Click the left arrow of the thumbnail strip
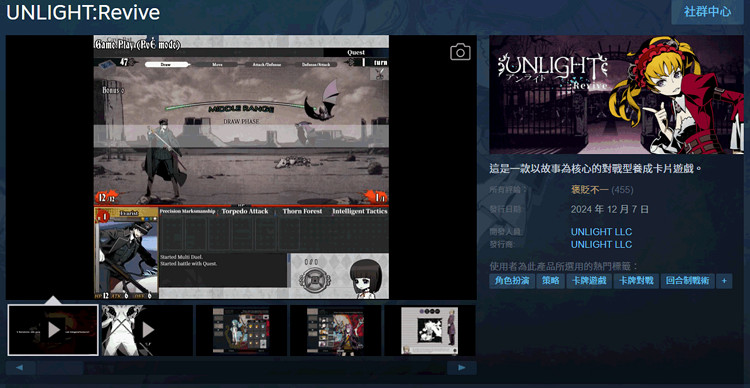The image size is (750, 388). click(21, 367)
